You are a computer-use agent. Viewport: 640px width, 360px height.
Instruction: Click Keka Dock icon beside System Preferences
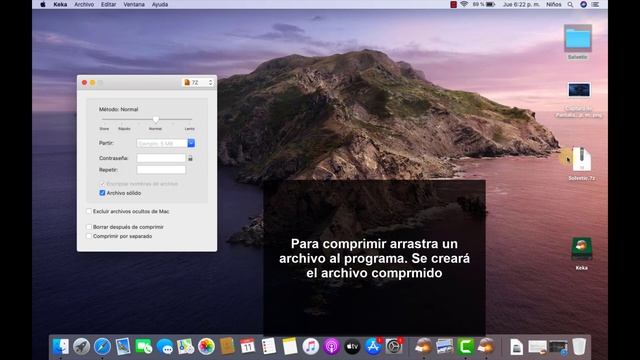423,347
